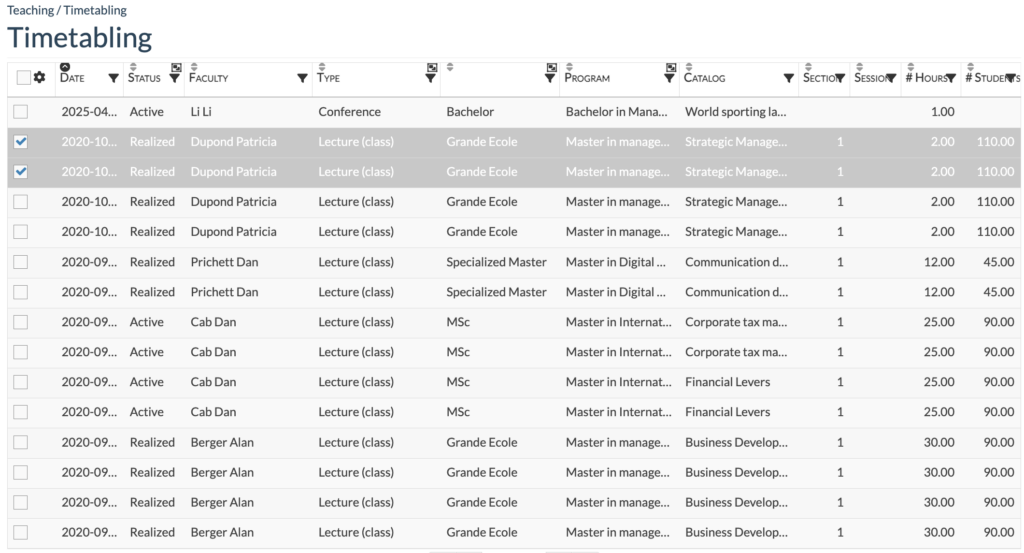Select the first Prichett Dan row checkbox
Viewport: 1024px width, 553px height.
click(x=21, y=262)
